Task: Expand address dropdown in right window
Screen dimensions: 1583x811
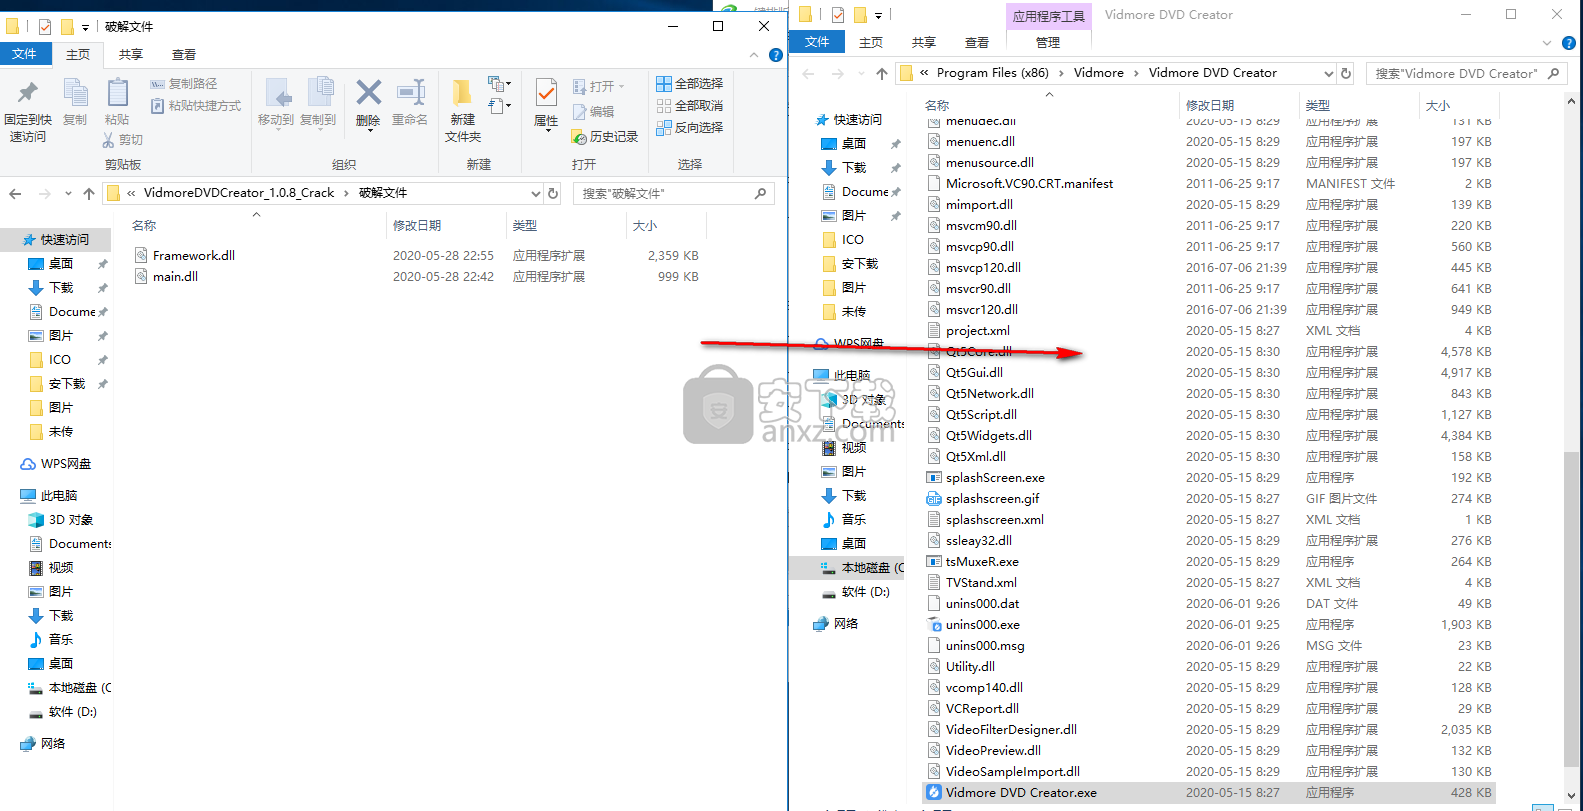Action: tap(1328, 73)
